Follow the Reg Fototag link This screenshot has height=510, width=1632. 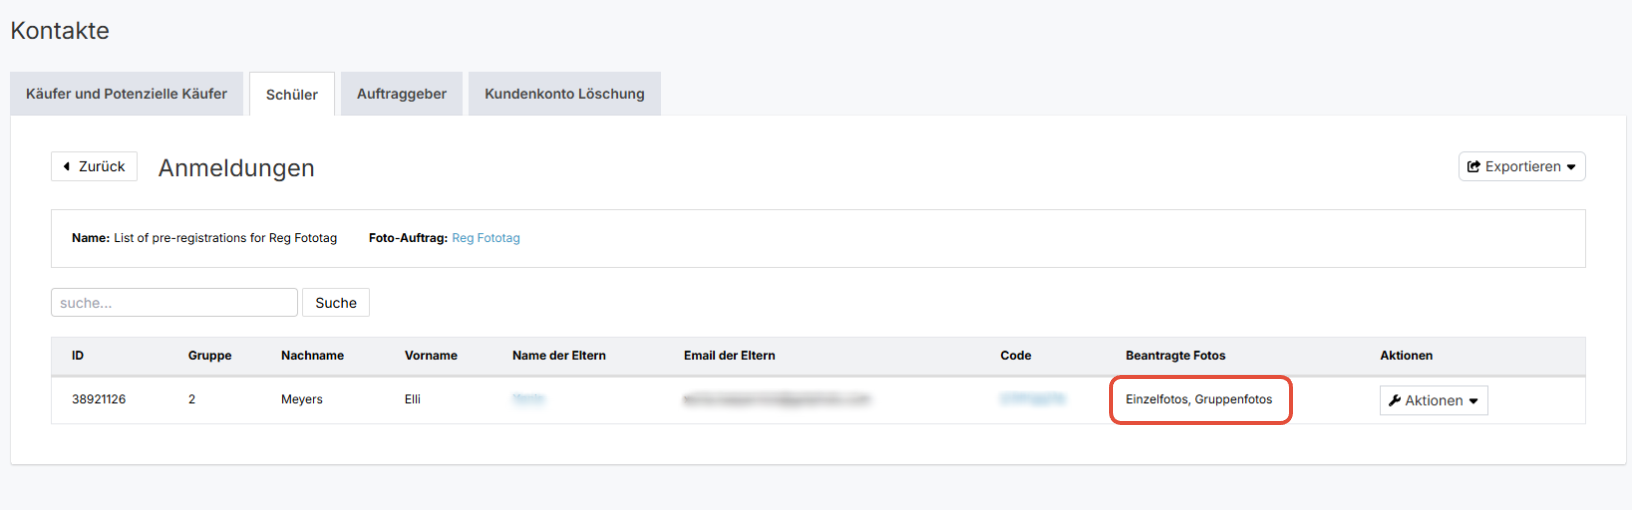click(486, 238)
